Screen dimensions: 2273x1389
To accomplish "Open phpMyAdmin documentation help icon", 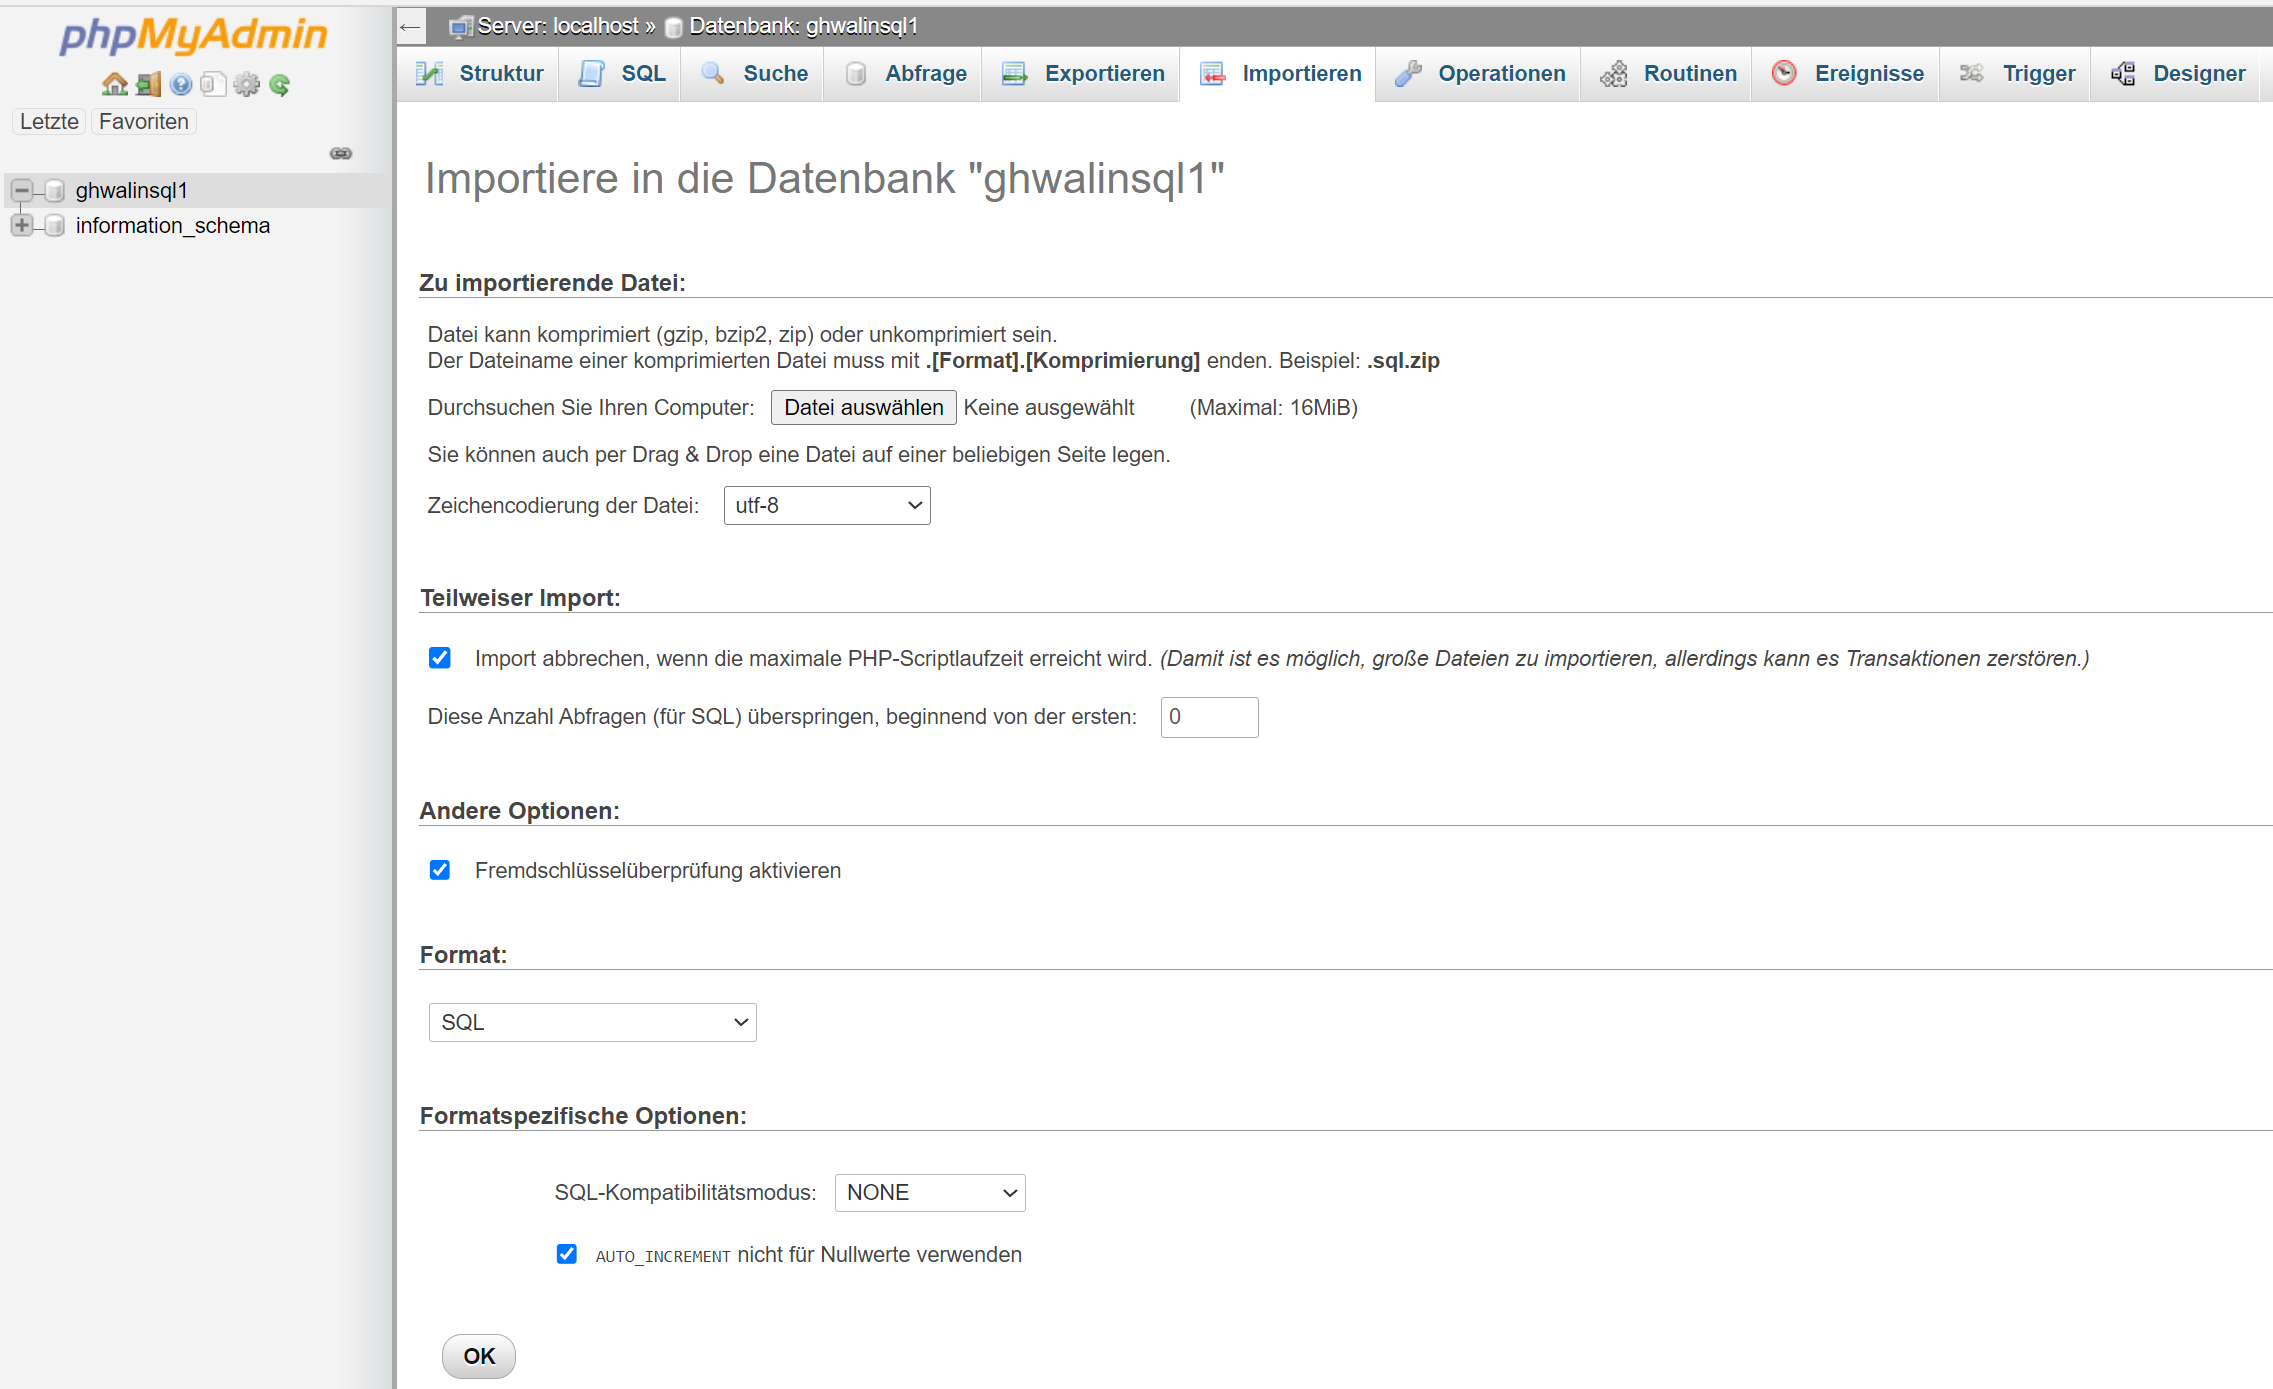I will pos(181,85).
